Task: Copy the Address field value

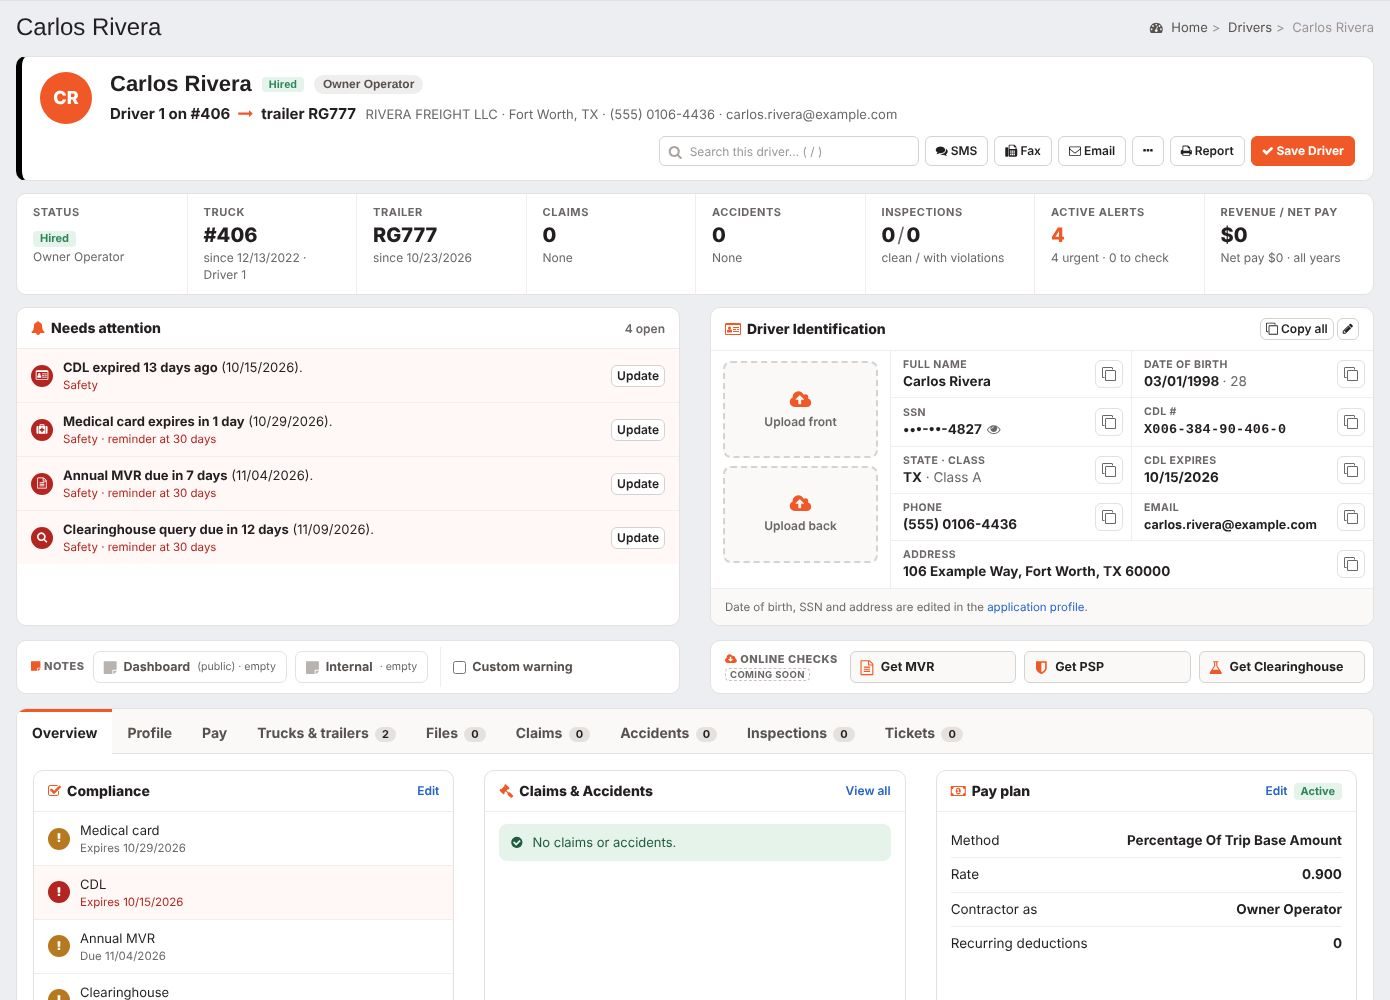Action: coord(1351,564)
